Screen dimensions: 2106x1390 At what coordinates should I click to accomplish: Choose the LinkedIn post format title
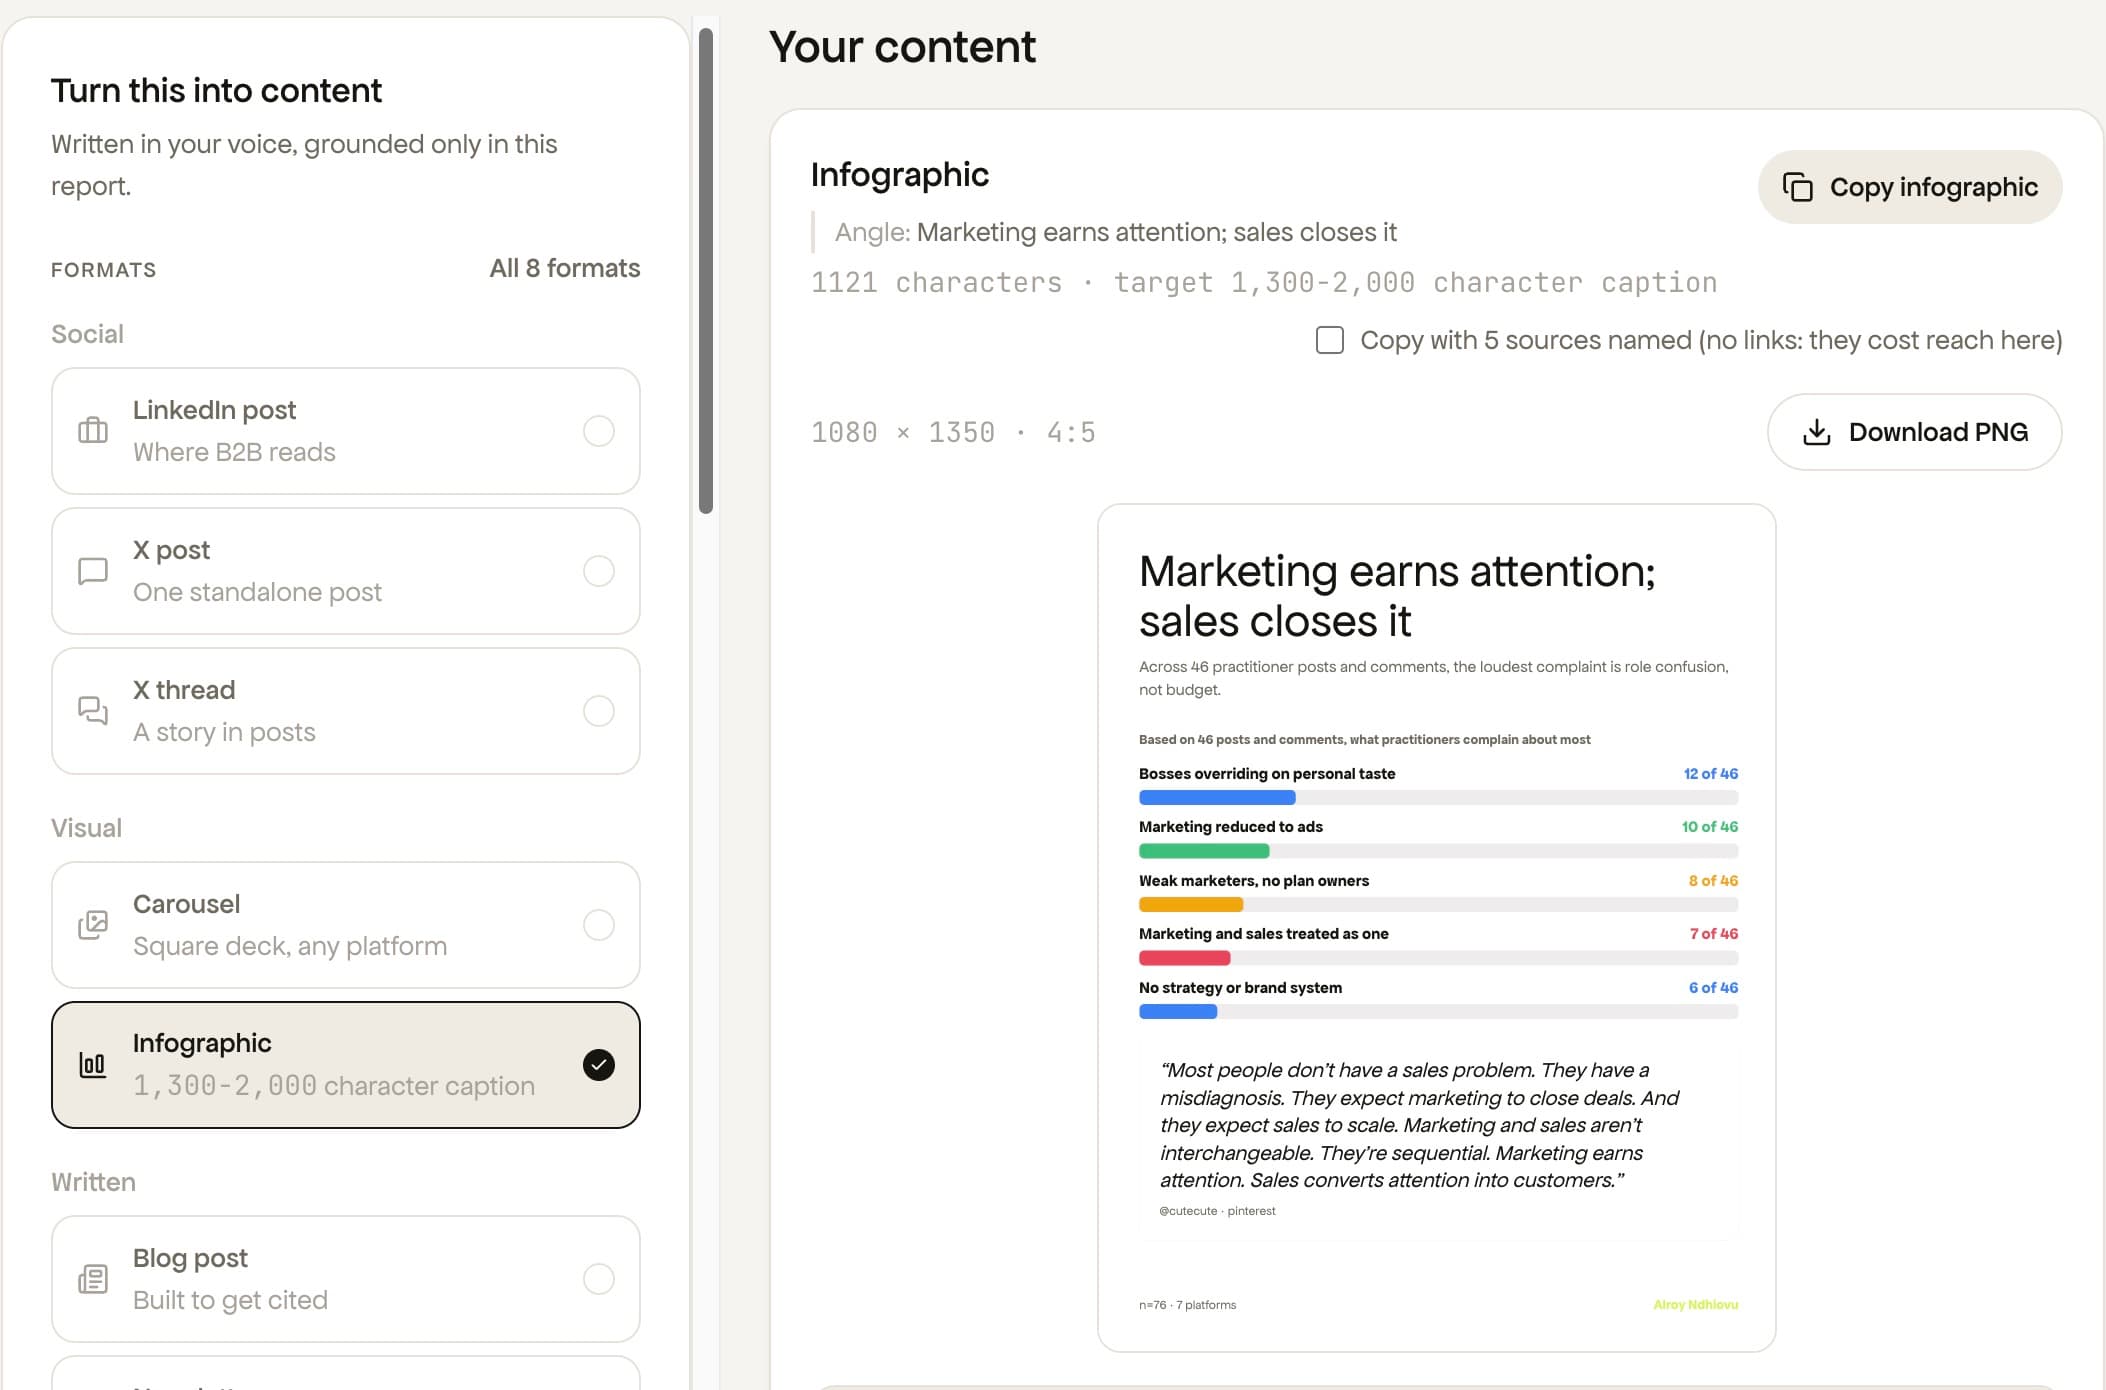click(x=214, y=410)
